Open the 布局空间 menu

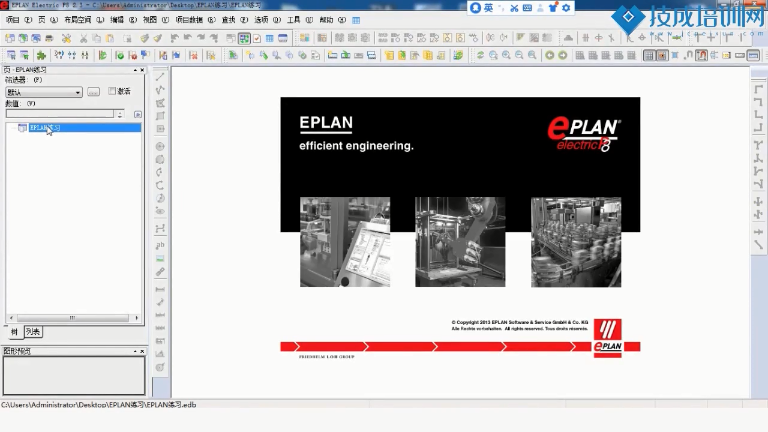point(84,20)
